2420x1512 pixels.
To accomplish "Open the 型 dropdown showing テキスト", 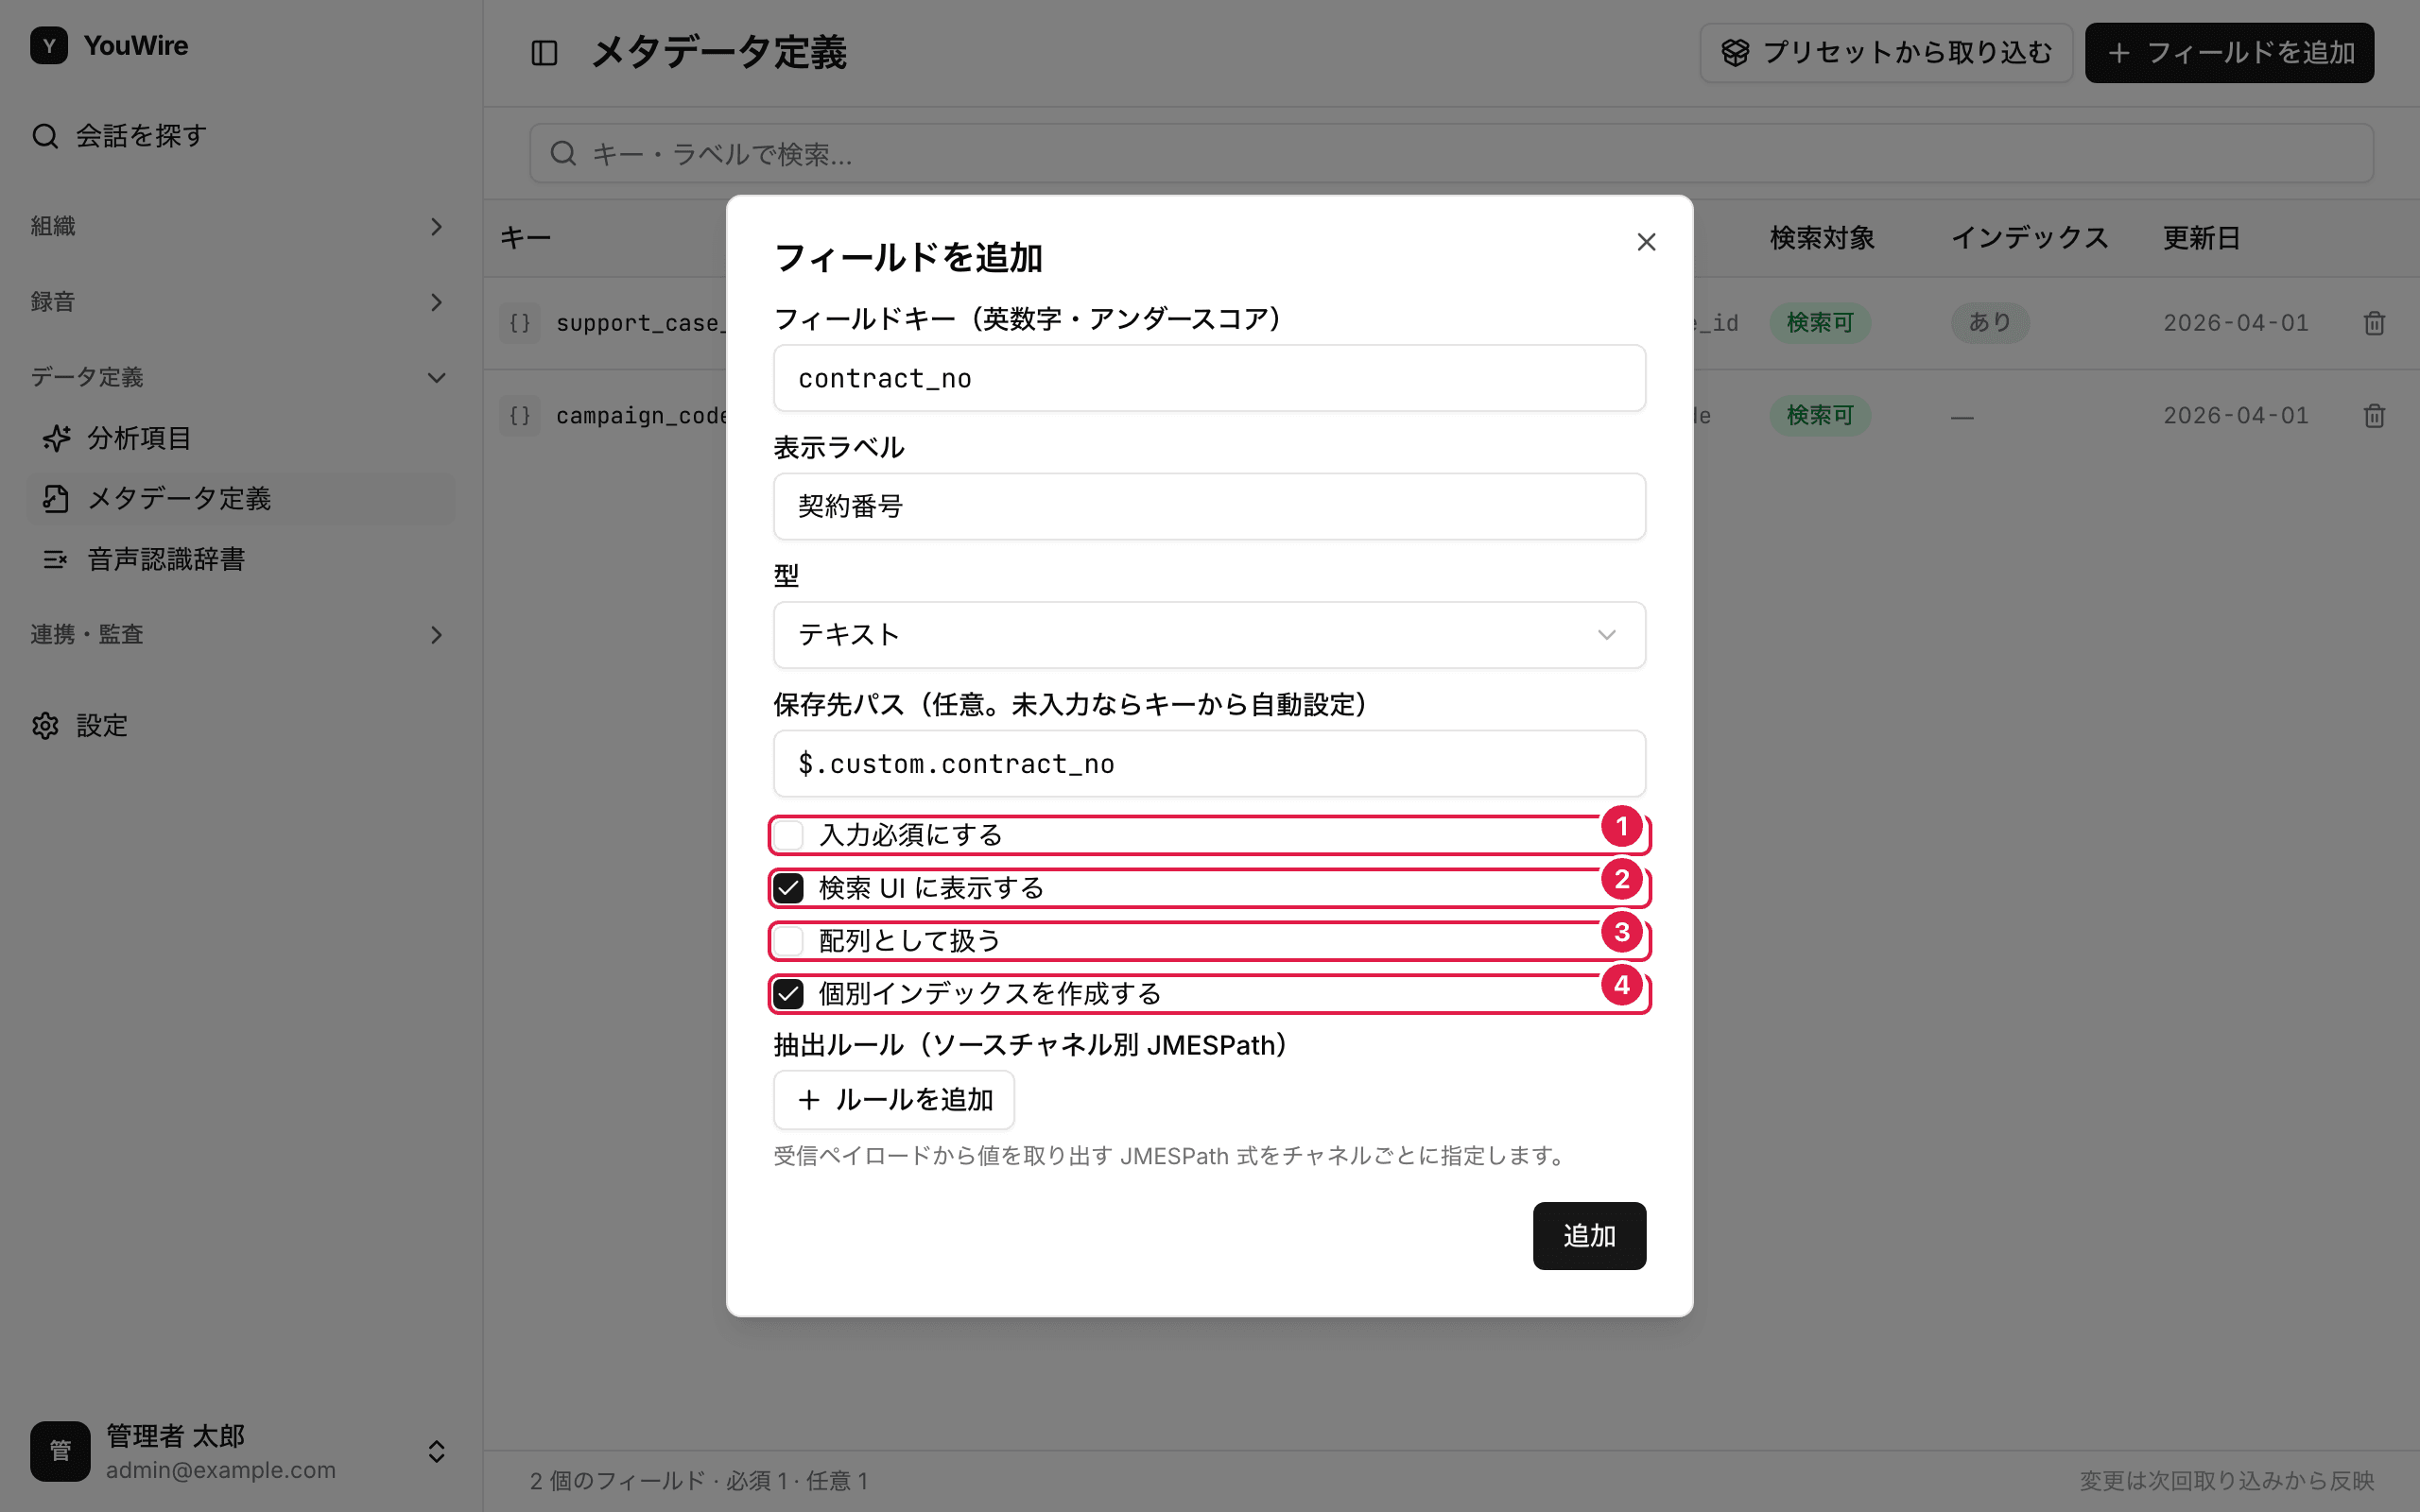I will tap(1209, 635).
